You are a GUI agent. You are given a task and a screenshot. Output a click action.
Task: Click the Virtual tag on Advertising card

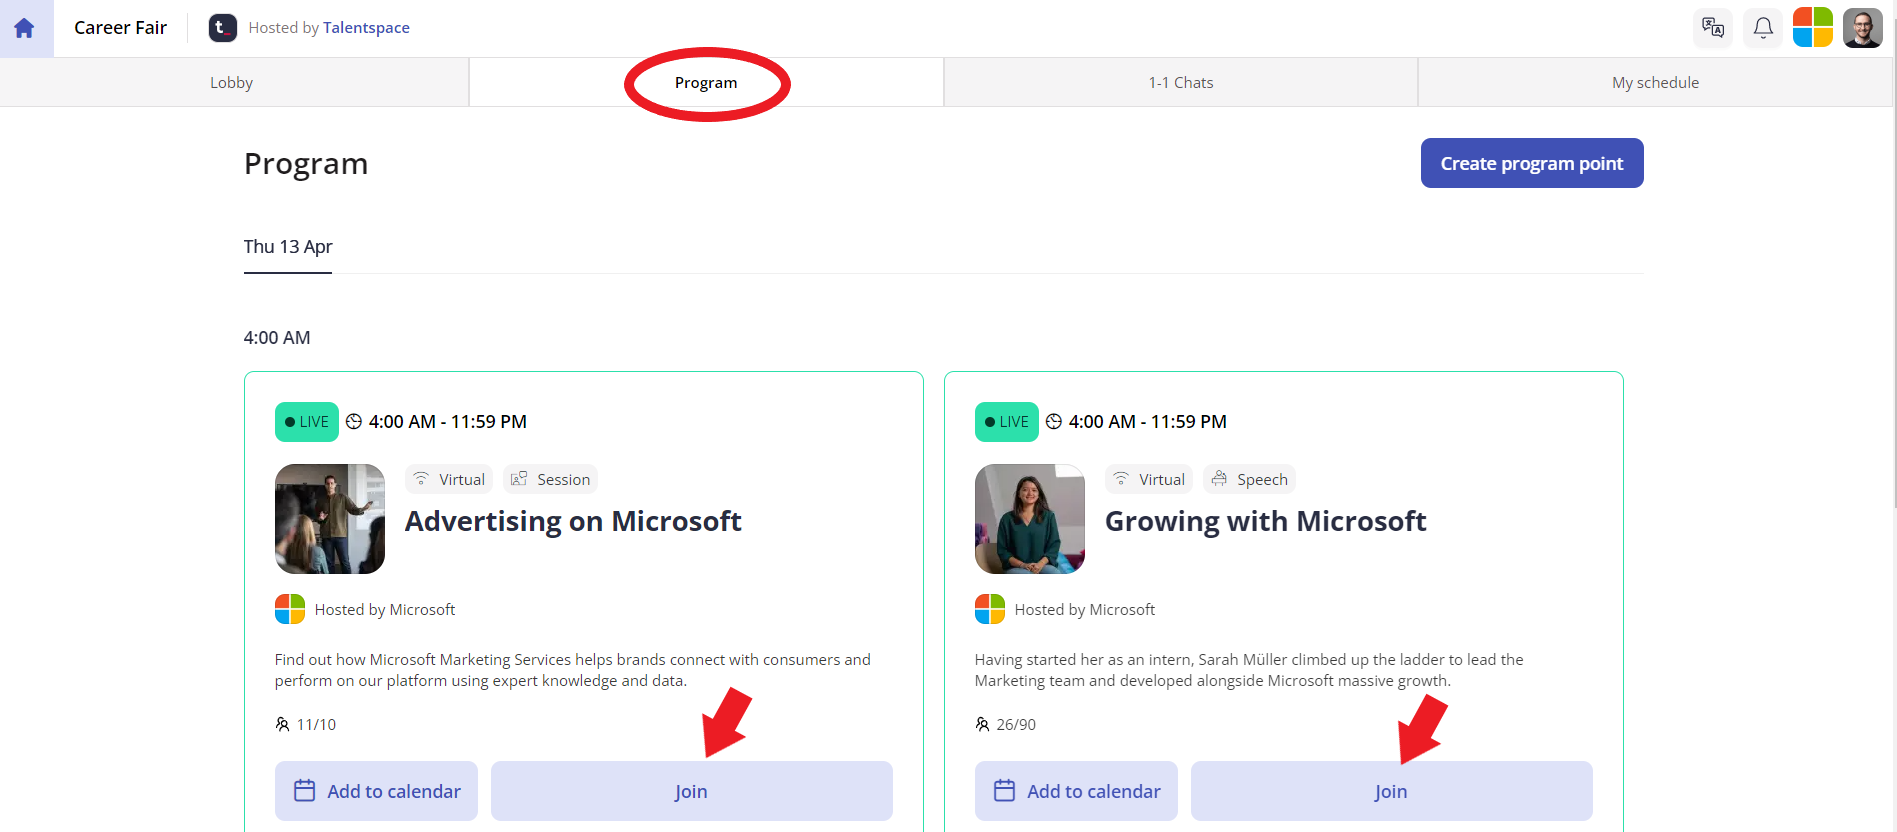(449, 480)
